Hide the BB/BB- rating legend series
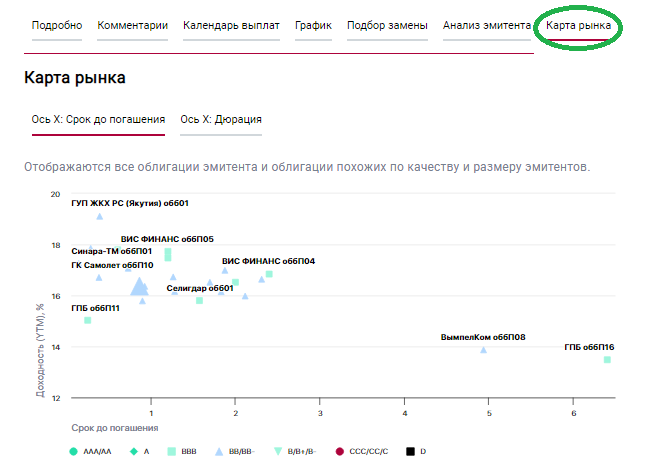The image size is (657, 463). point(236,451)
